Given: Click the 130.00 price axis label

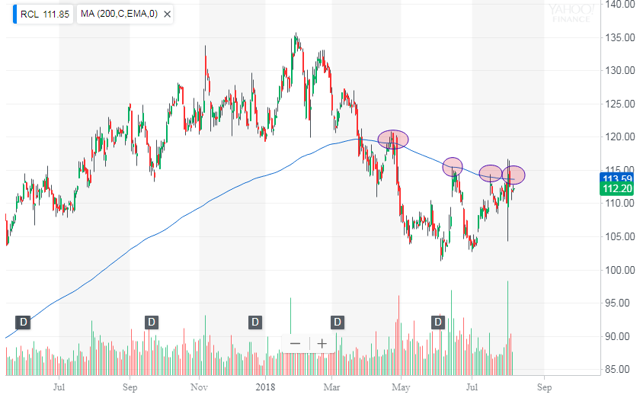Looking at the screenshot, I should tap(620, 71).
